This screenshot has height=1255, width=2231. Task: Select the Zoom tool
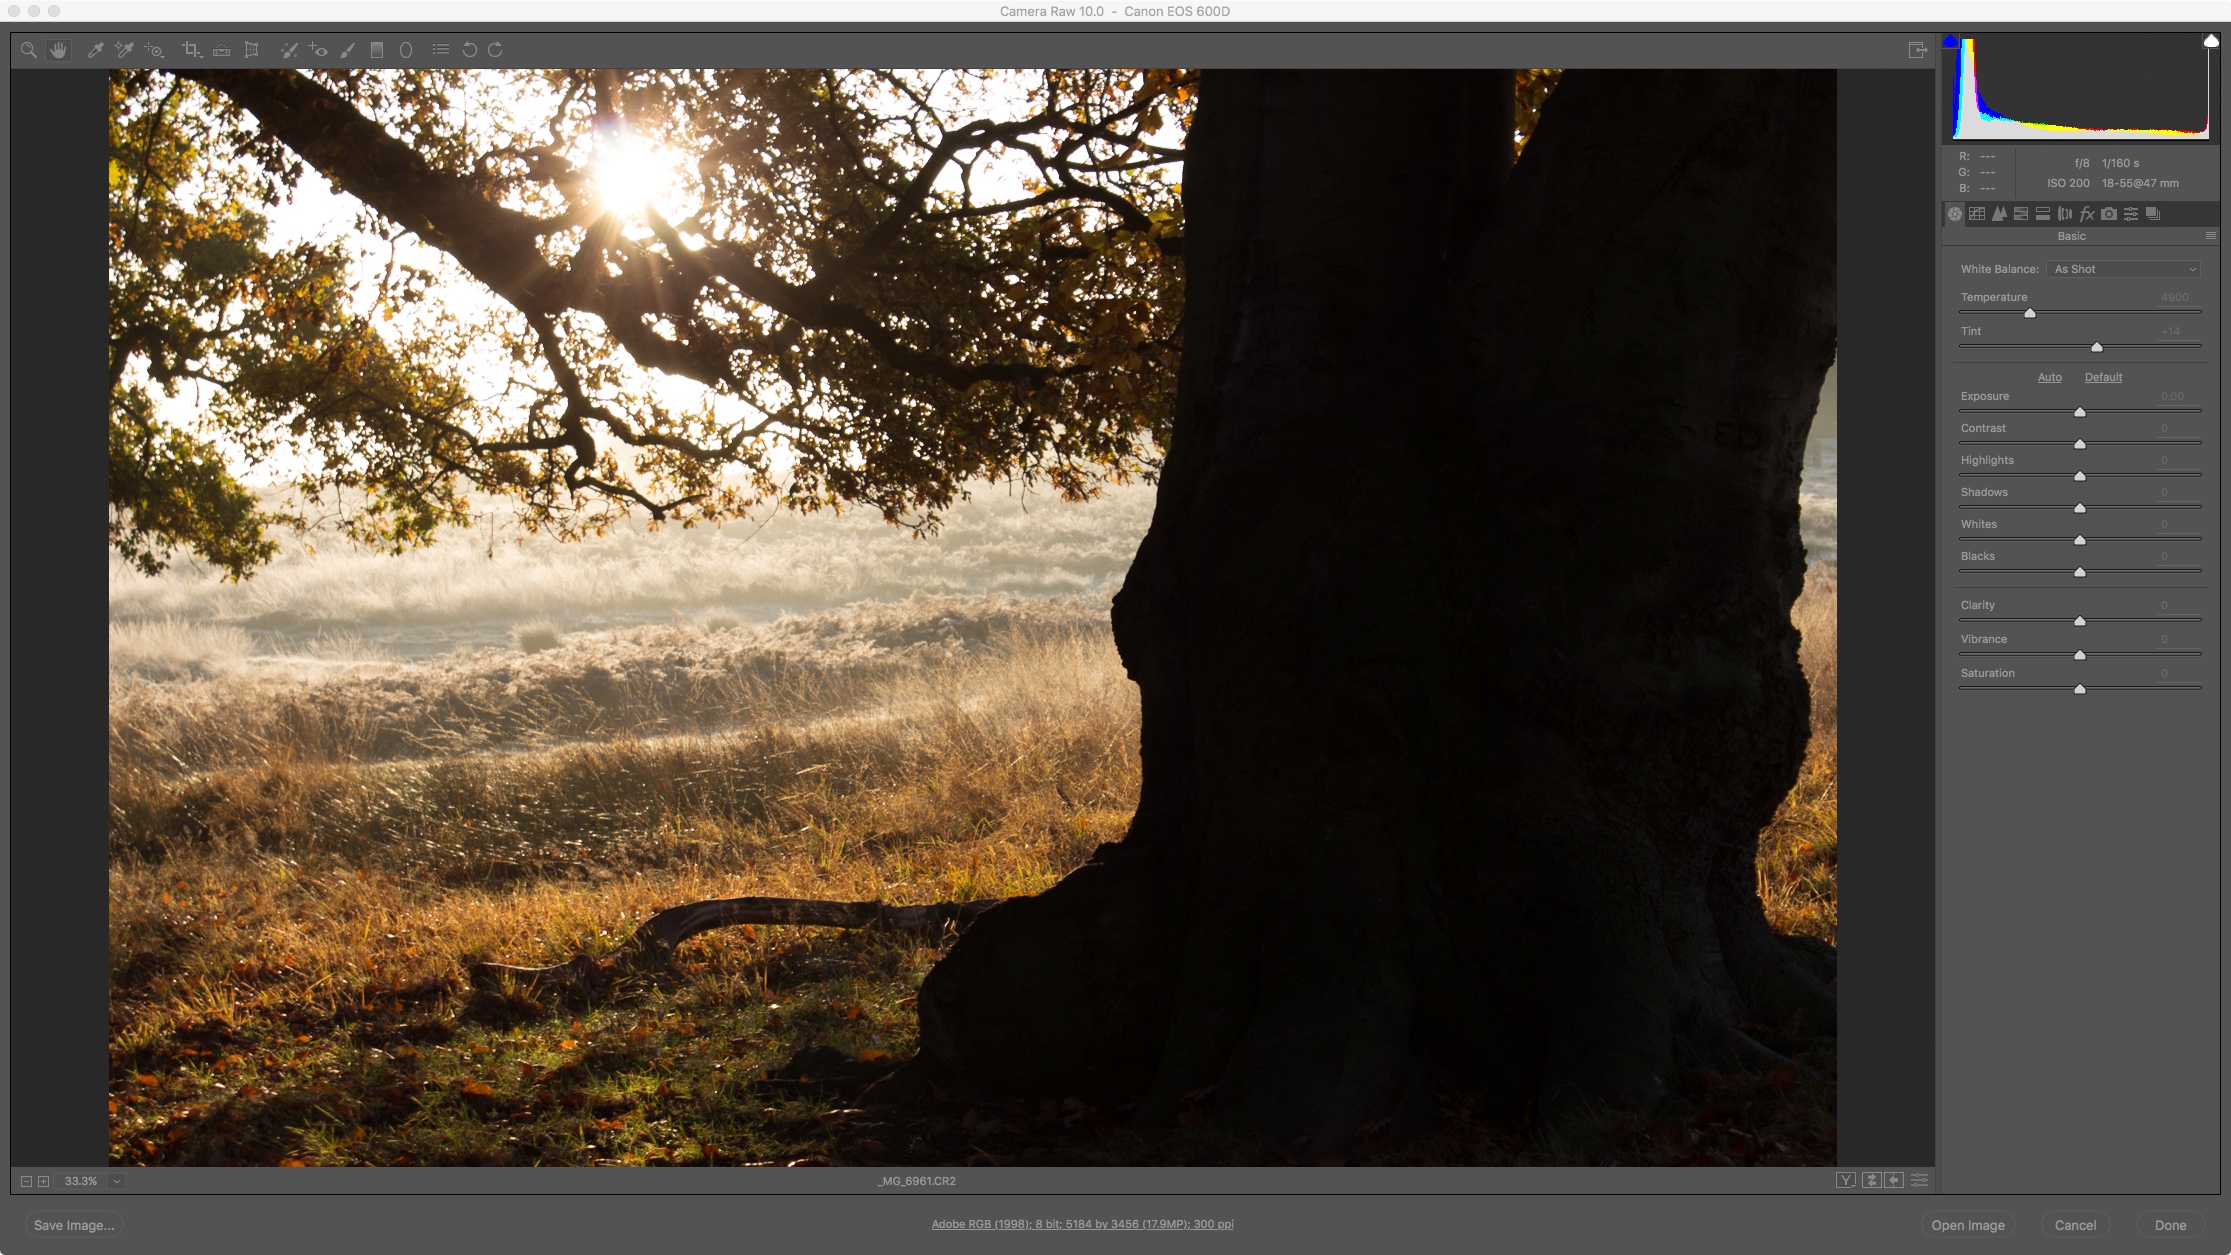click(x=28, y=50)
